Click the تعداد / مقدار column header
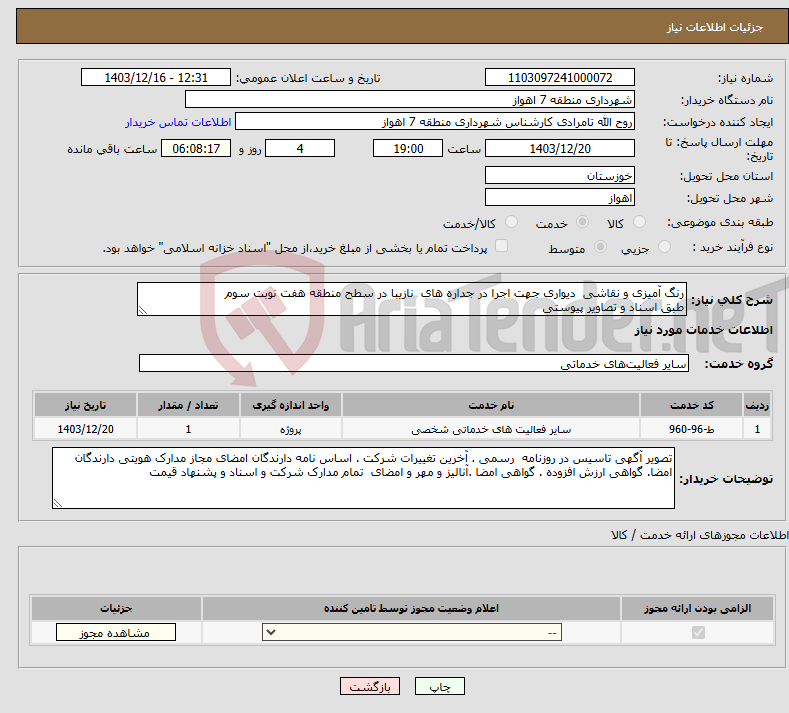789x713 pixels. 188,405
